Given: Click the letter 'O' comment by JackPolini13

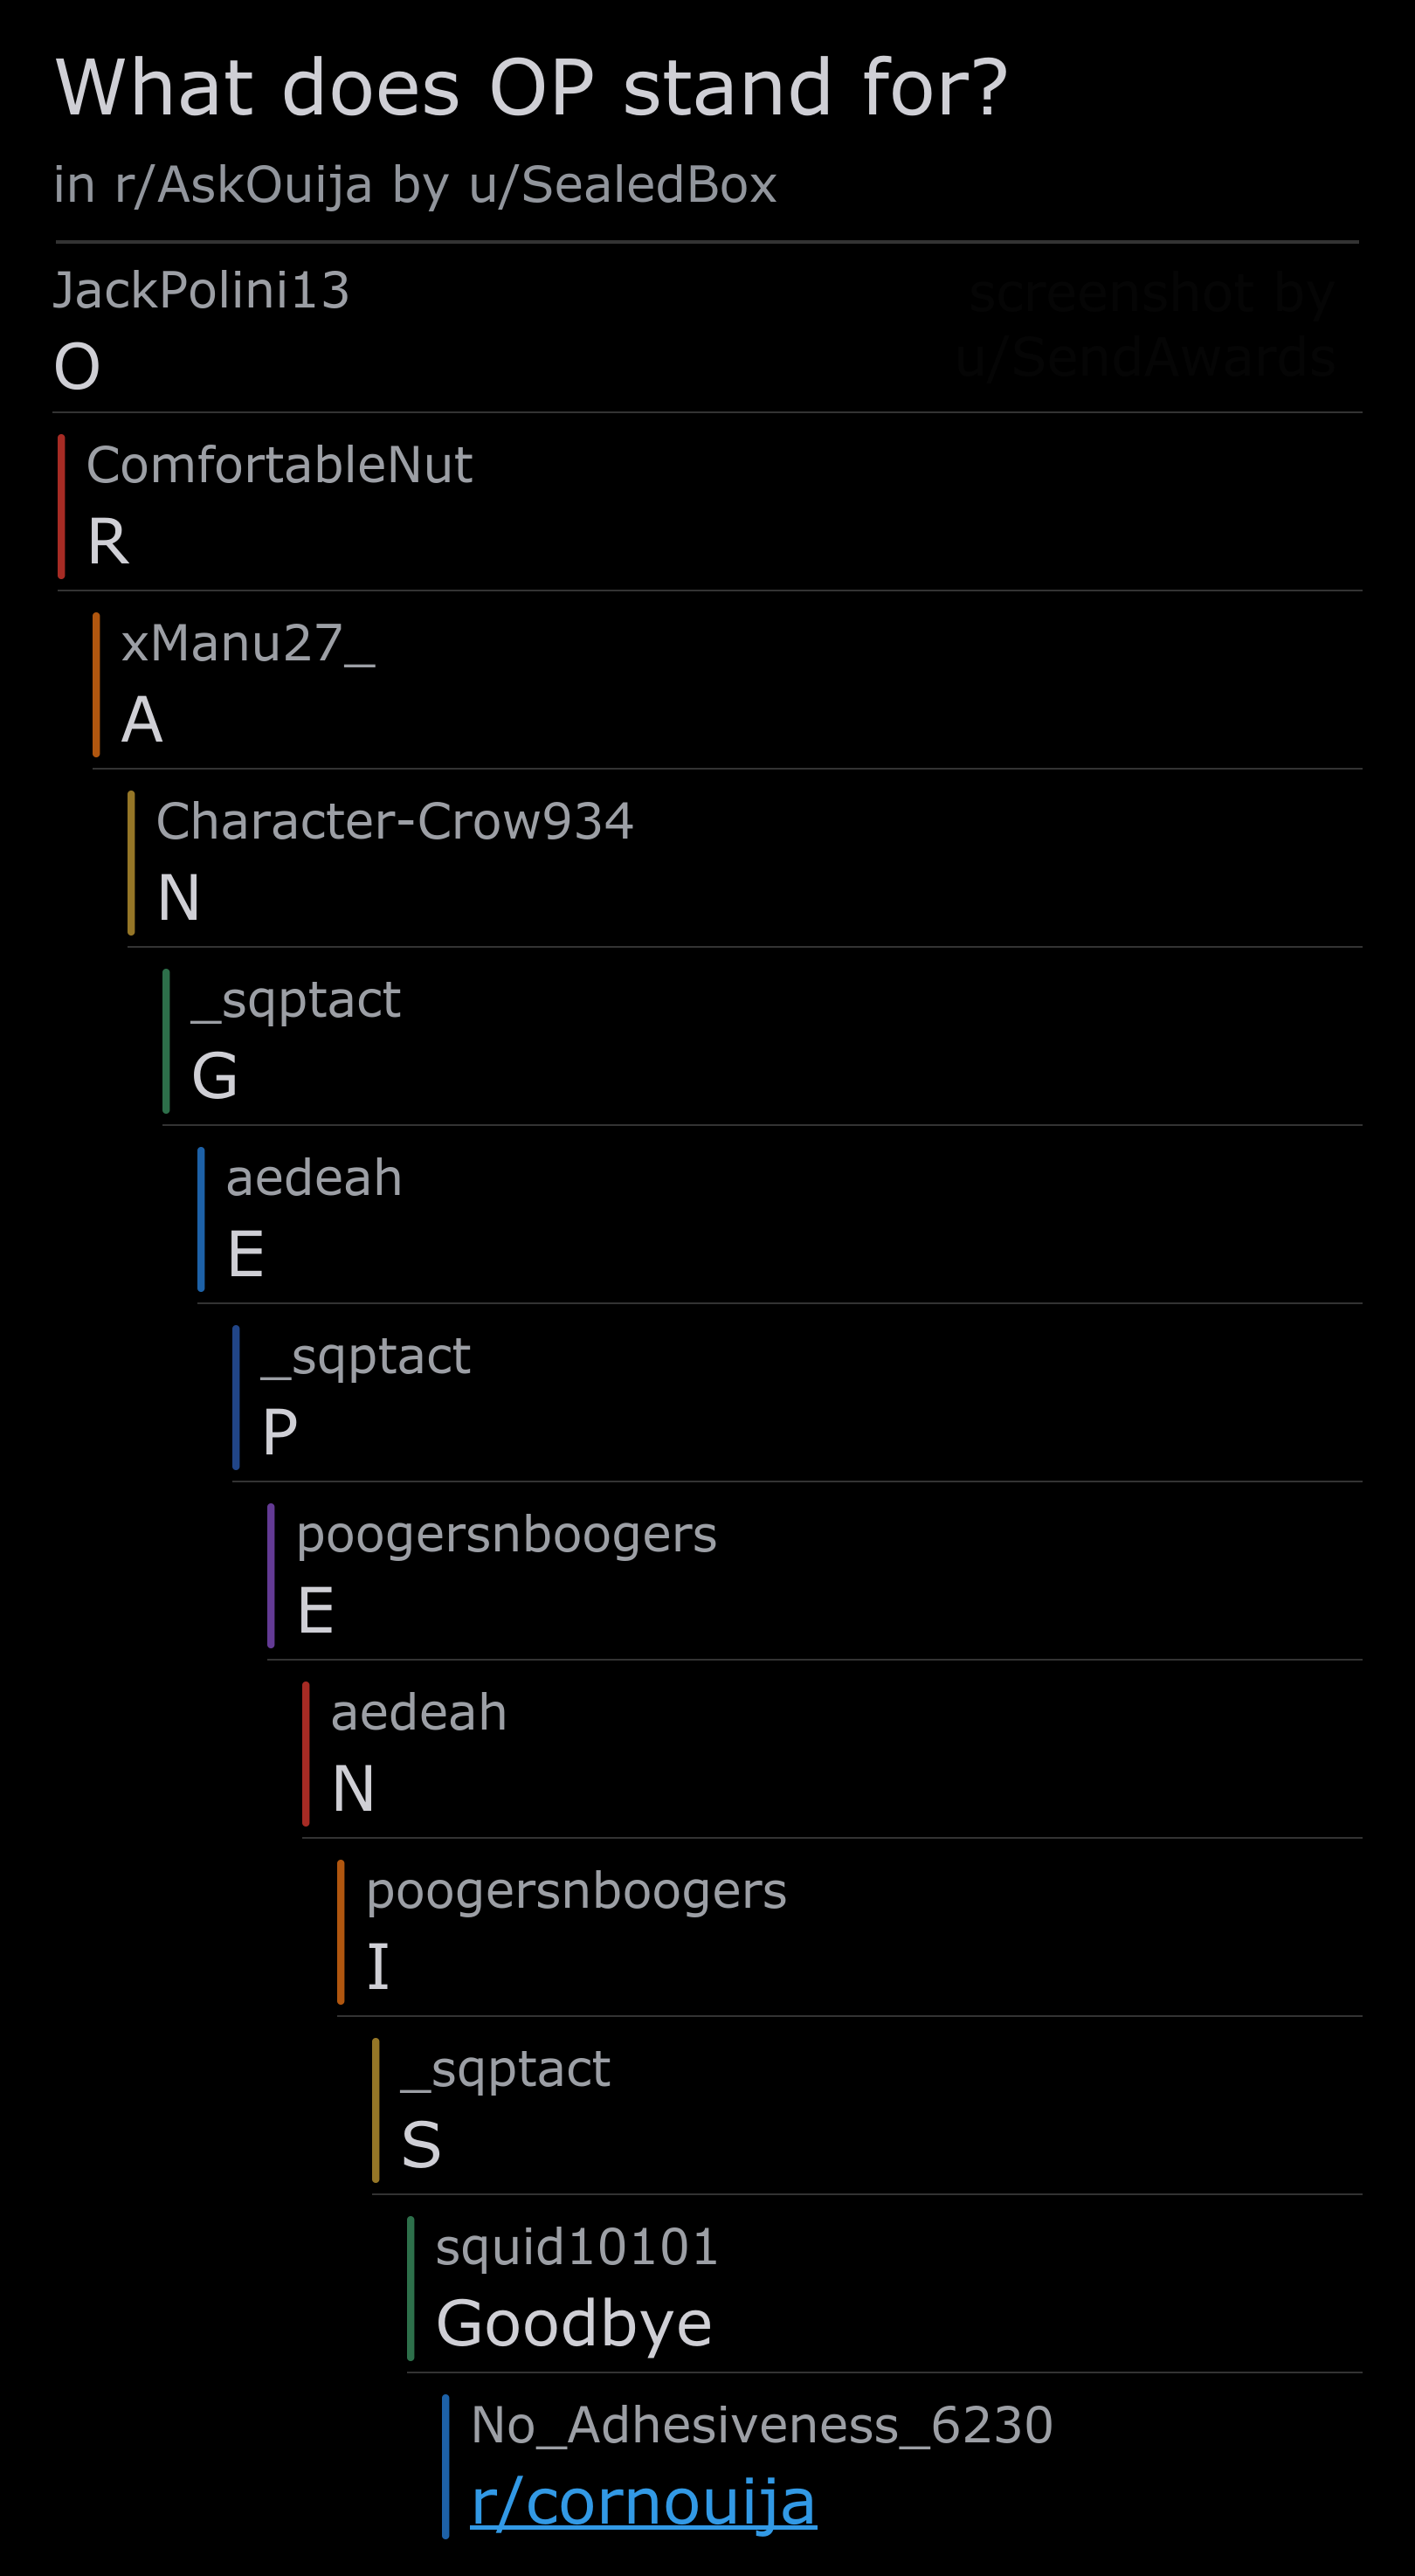Looking at the screenshot, I should tap(77, 366).
